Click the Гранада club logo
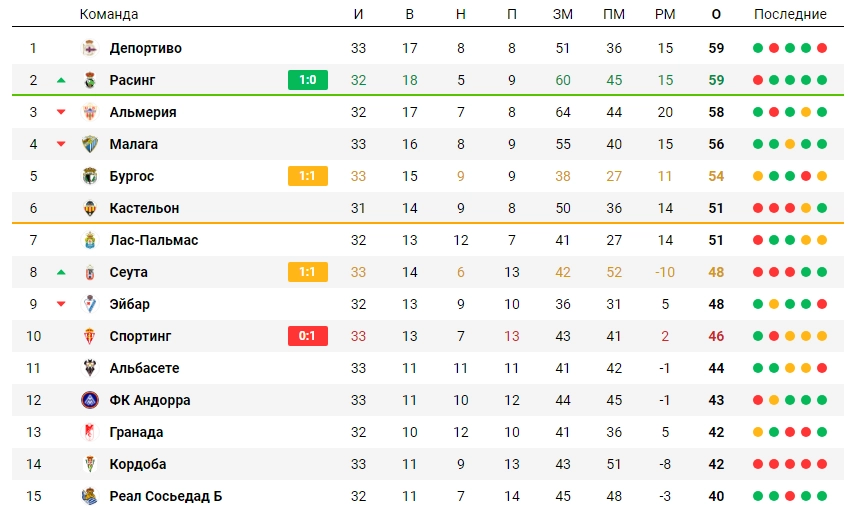This screenshot has height=510, width=852. pos(90,432)
